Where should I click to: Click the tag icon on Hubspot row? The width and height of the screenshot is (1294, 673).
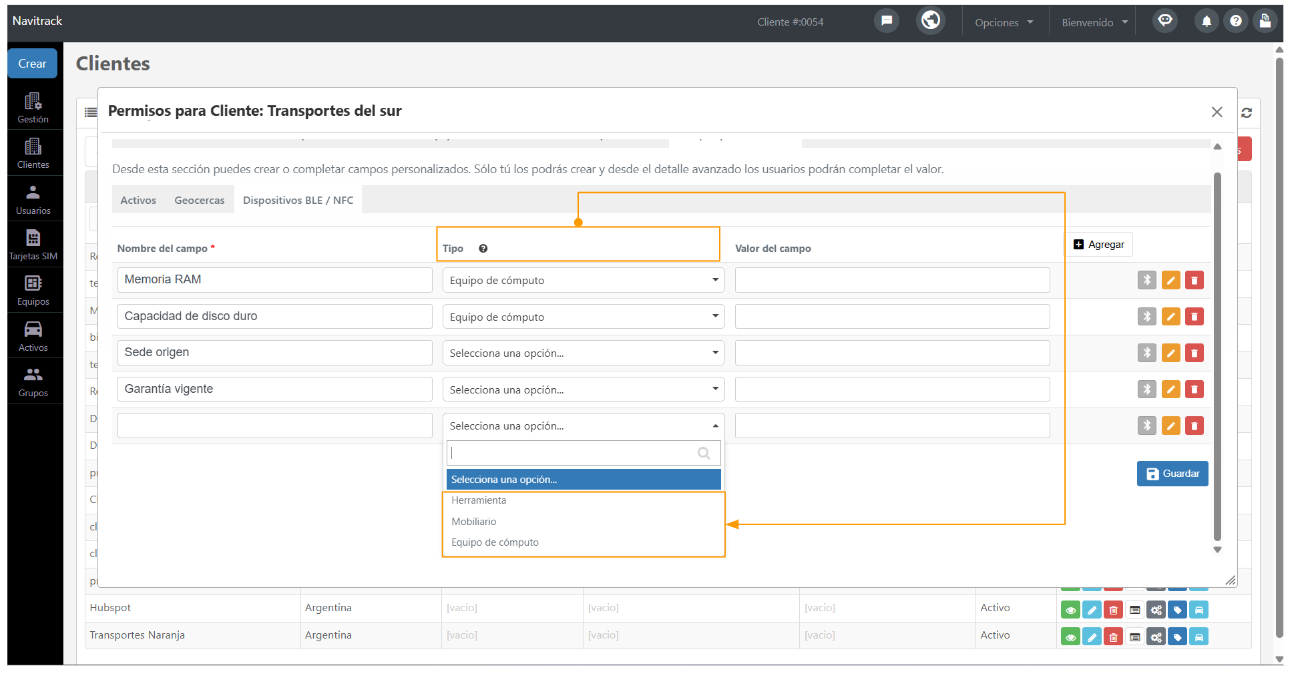coord(1178,609)
